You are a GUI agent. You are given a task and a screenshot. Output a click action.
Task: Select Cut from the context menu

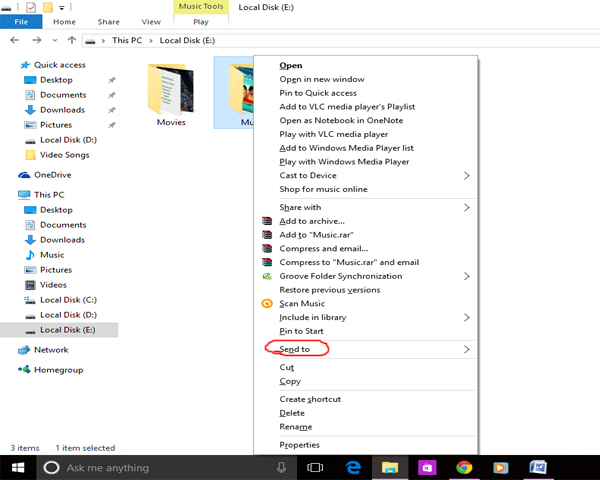(x=287, y=367)
